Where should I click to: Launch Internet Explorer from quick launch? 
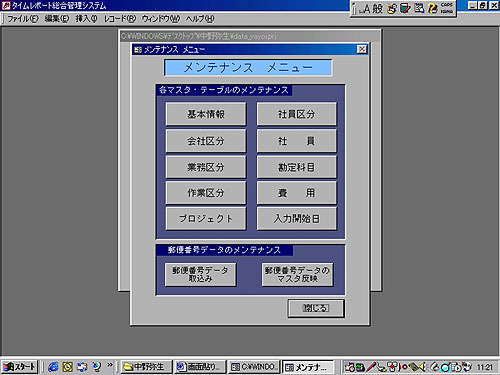pyautogui.click(x=53, y=367)
